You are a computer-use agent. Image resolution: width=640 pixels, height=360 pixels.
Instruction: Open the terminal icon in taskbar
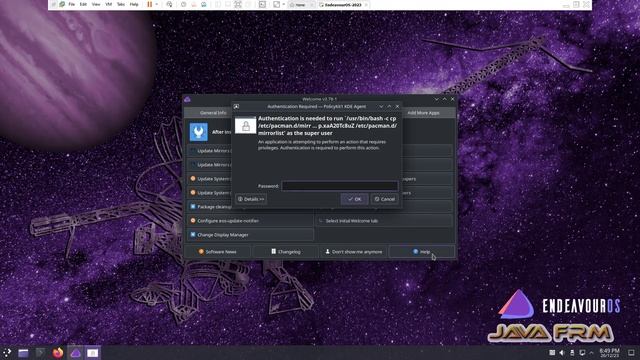click(x=40, y=353)
